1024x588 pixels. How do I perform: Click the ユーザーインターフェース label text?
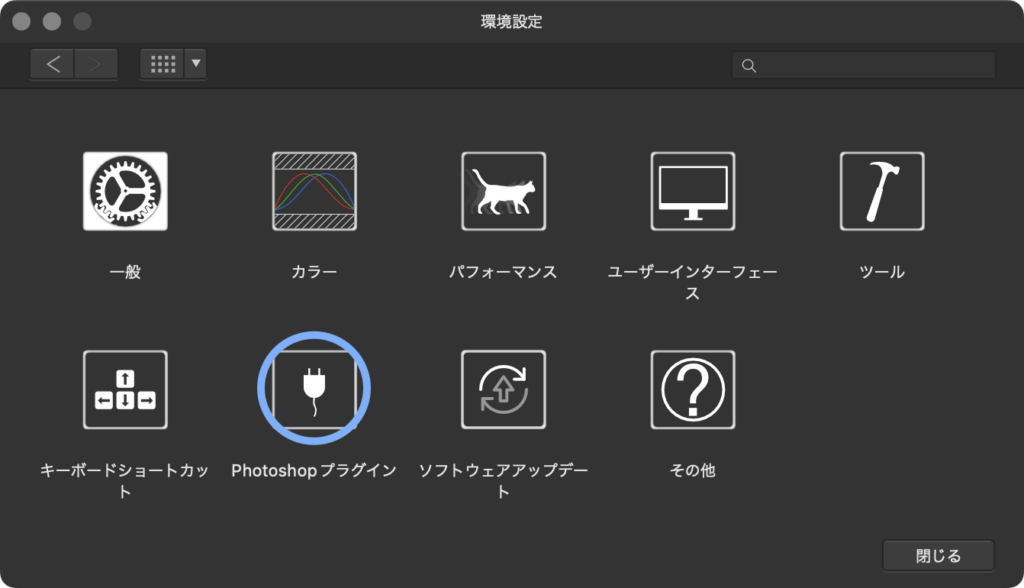pyautogui.click(x=693, y=282)
